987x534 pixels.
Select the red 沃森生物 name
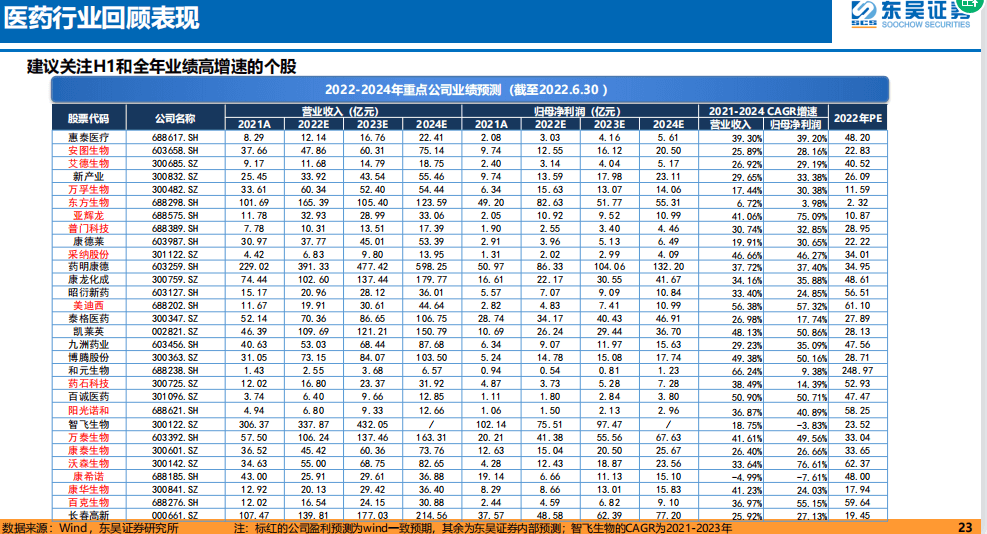(89, 463)
